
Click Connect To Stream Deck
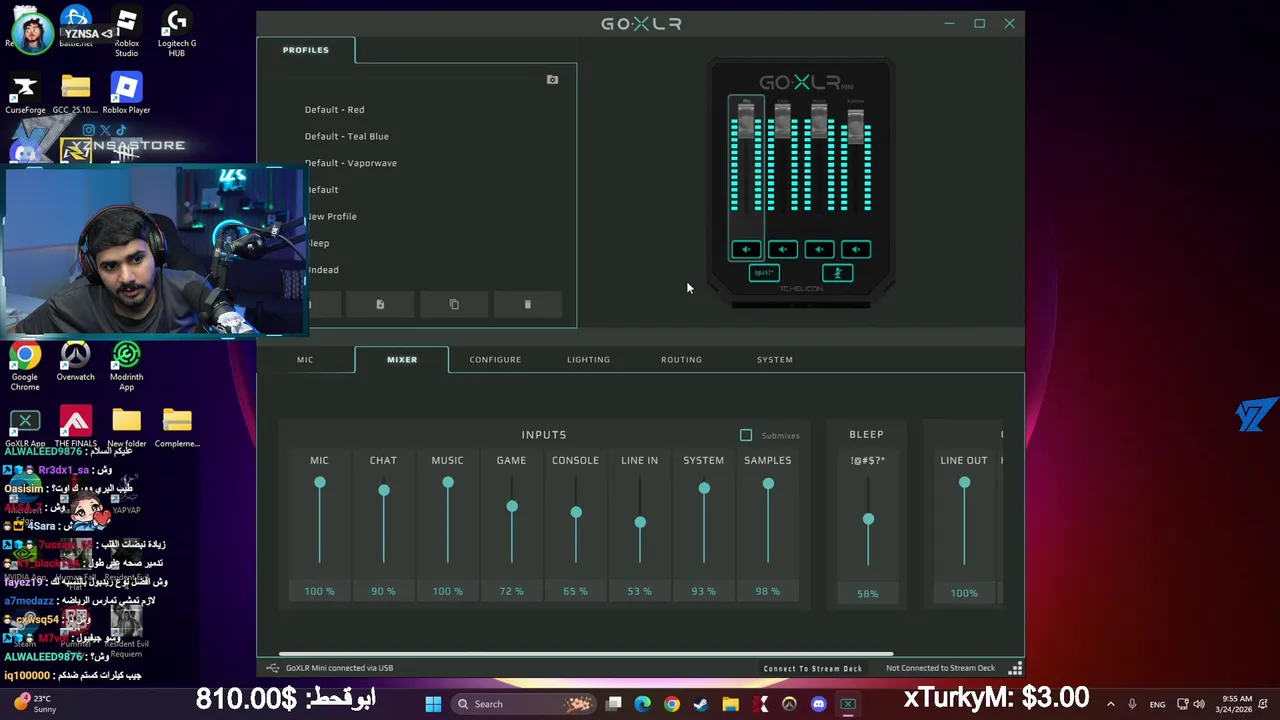coord(812,668)
